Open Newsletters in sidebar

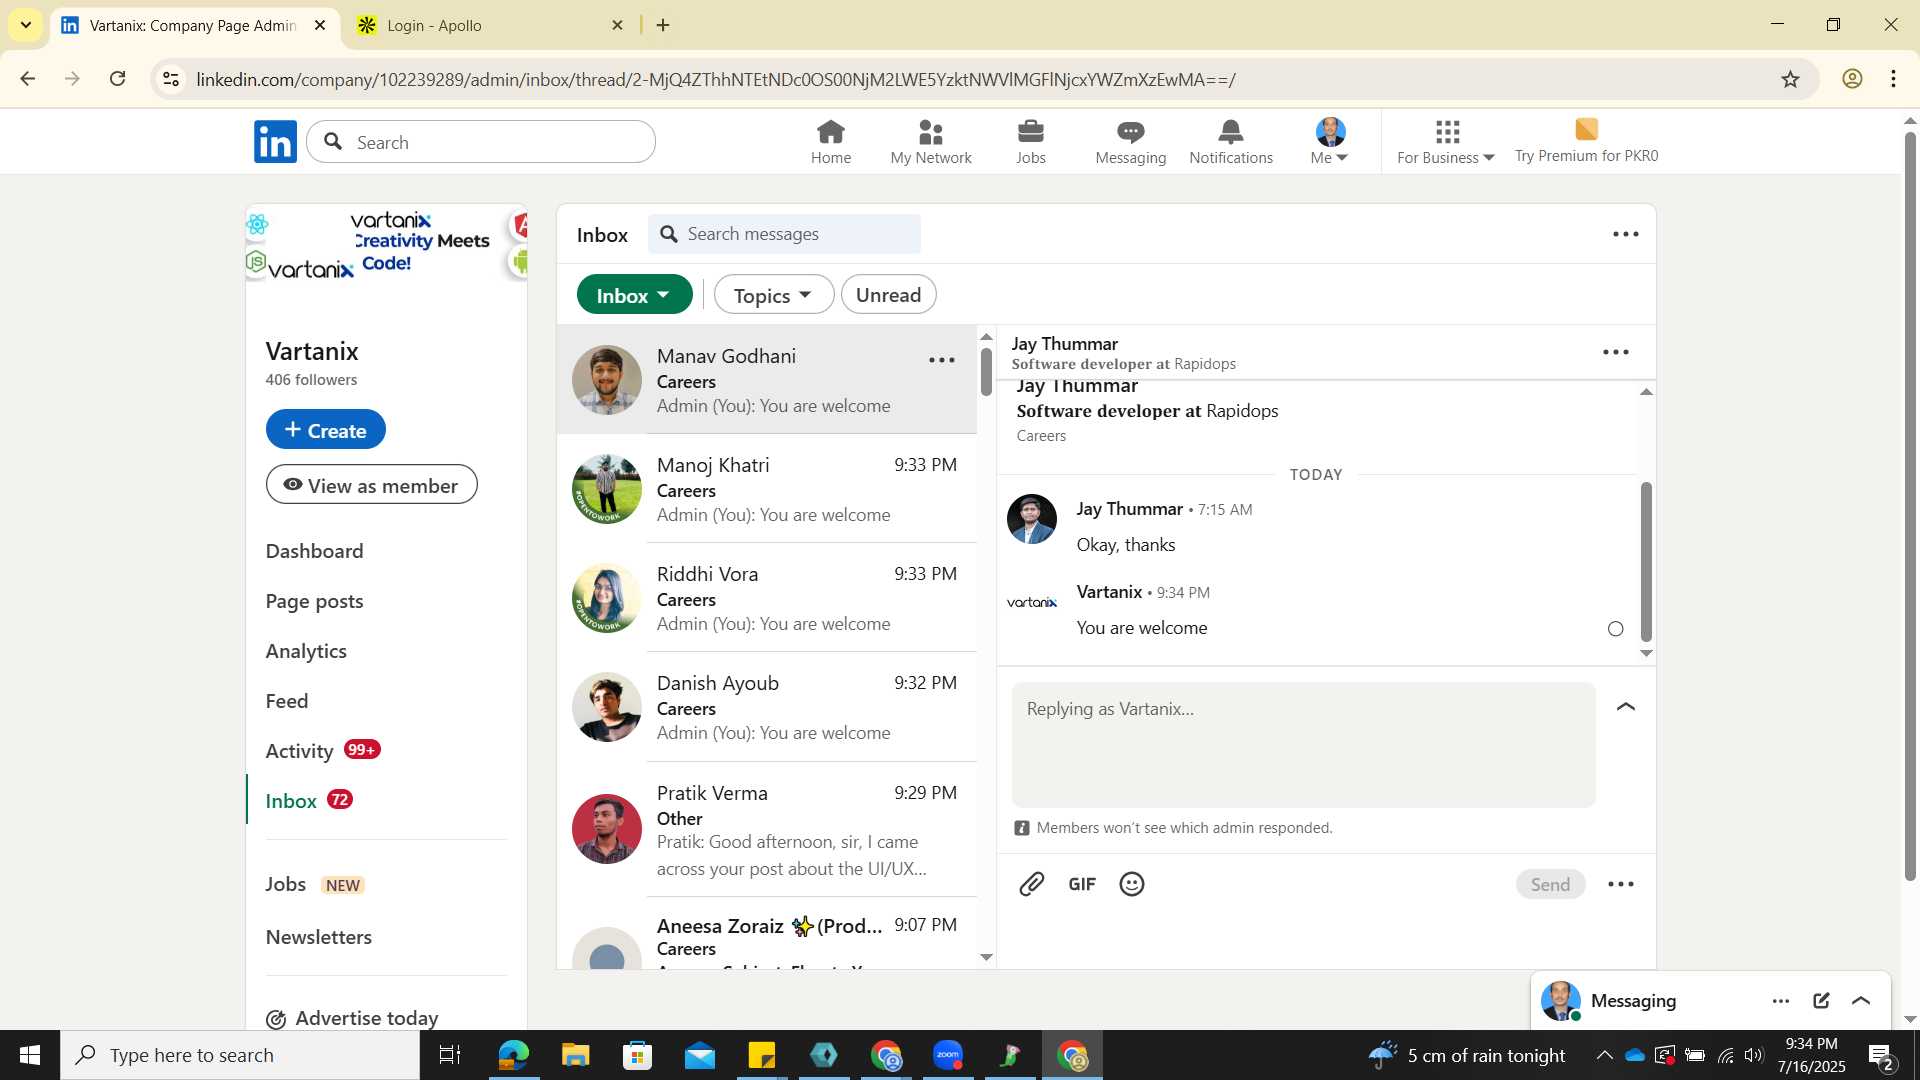(x=319, y=937)
